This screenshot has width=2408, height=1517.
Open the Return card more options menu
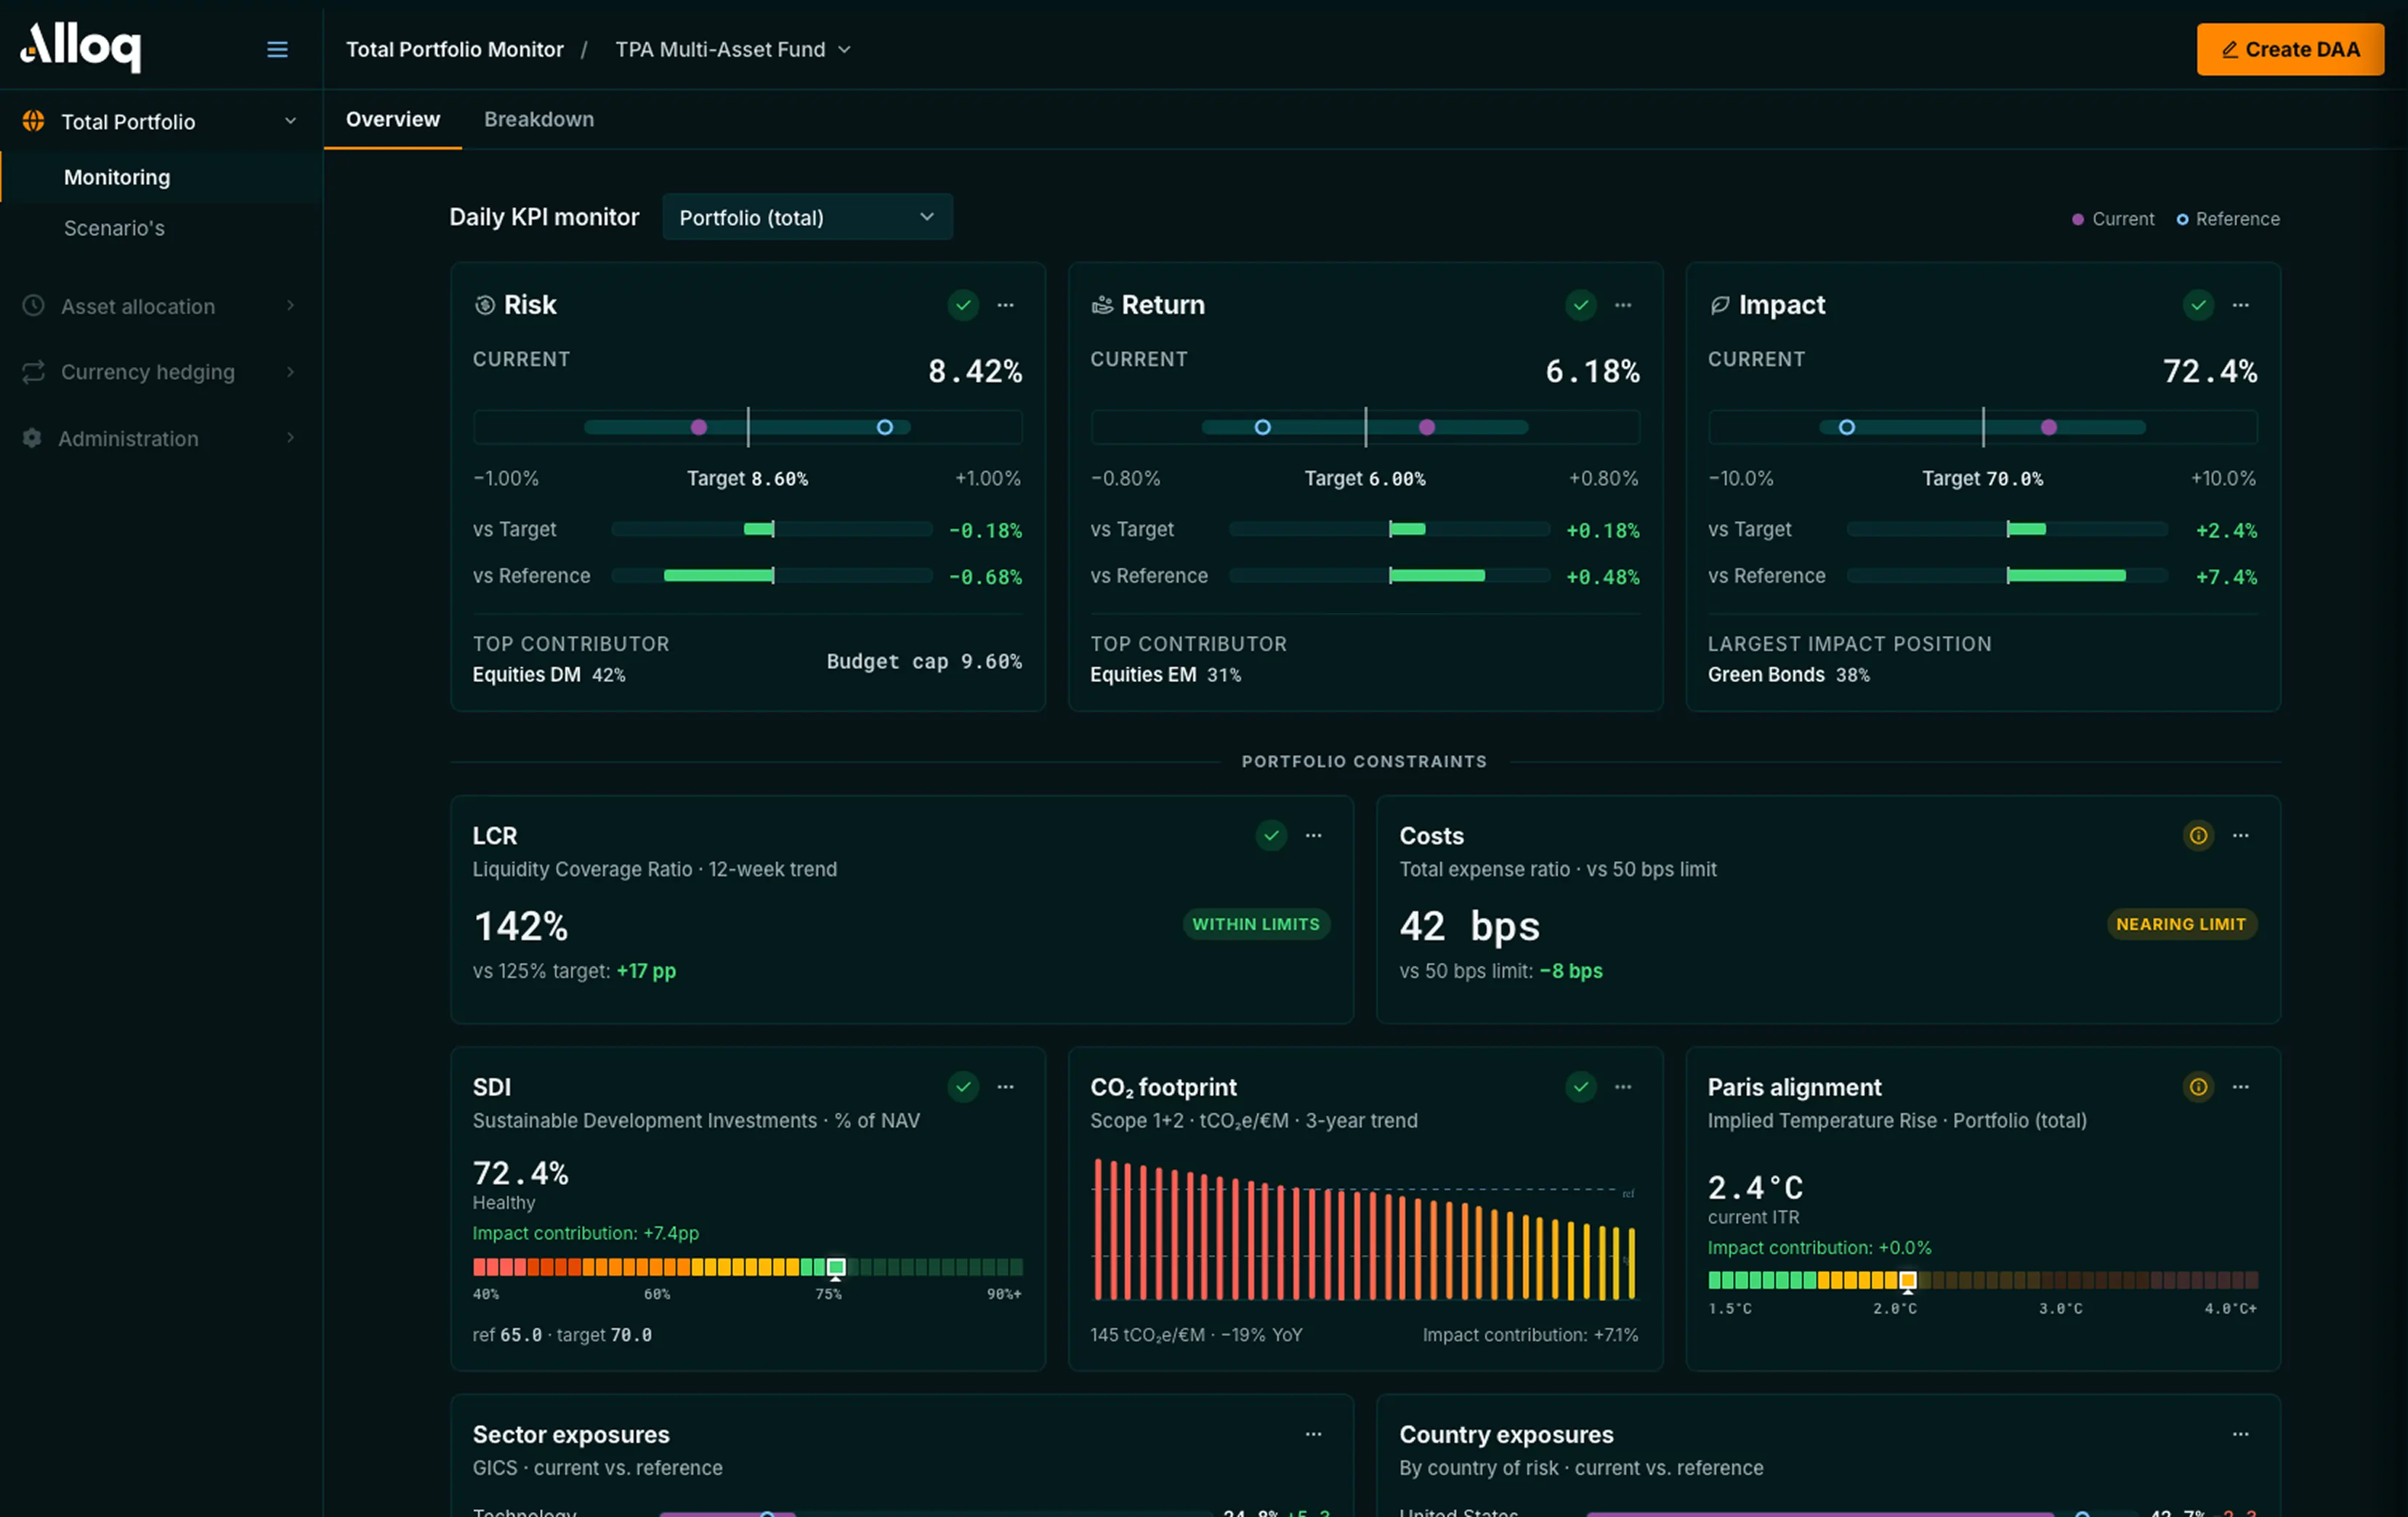pos(1623,305)
